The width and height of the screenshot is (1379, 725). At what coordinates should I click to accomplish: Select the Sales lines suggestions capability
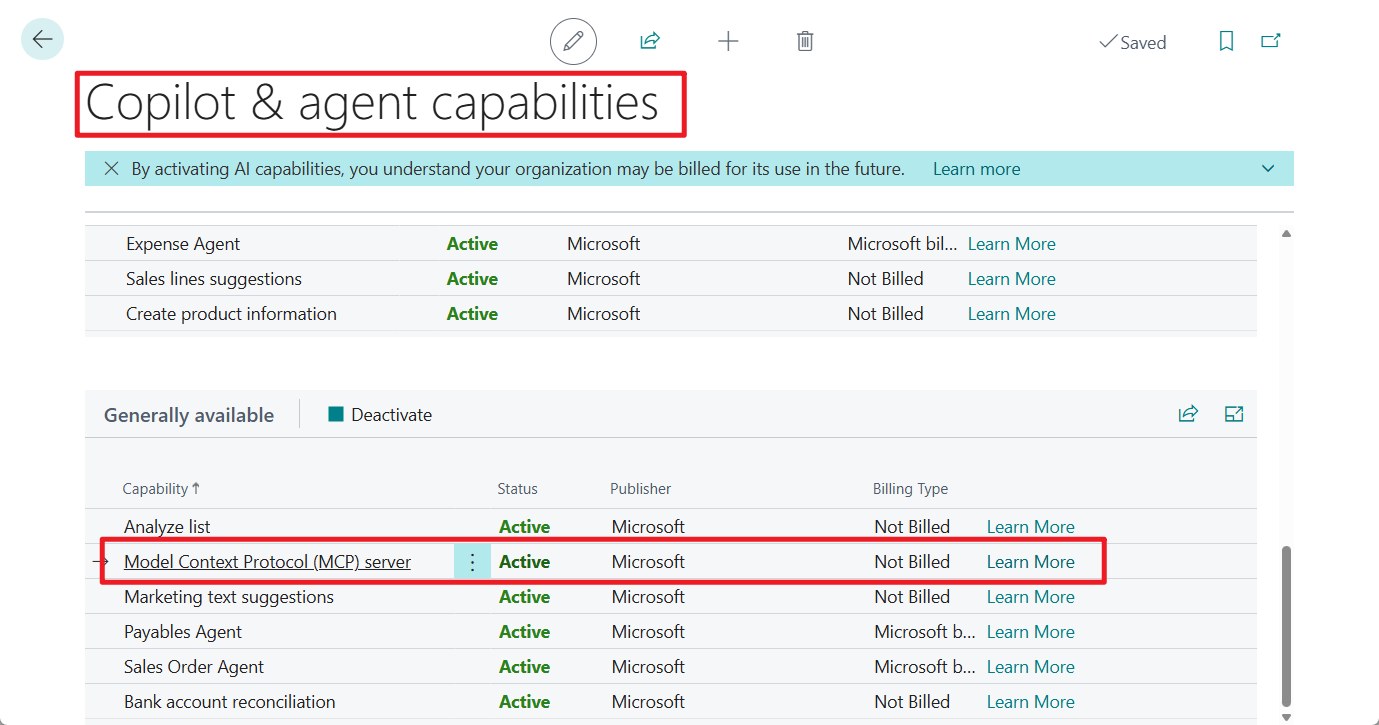pos(213,279)
